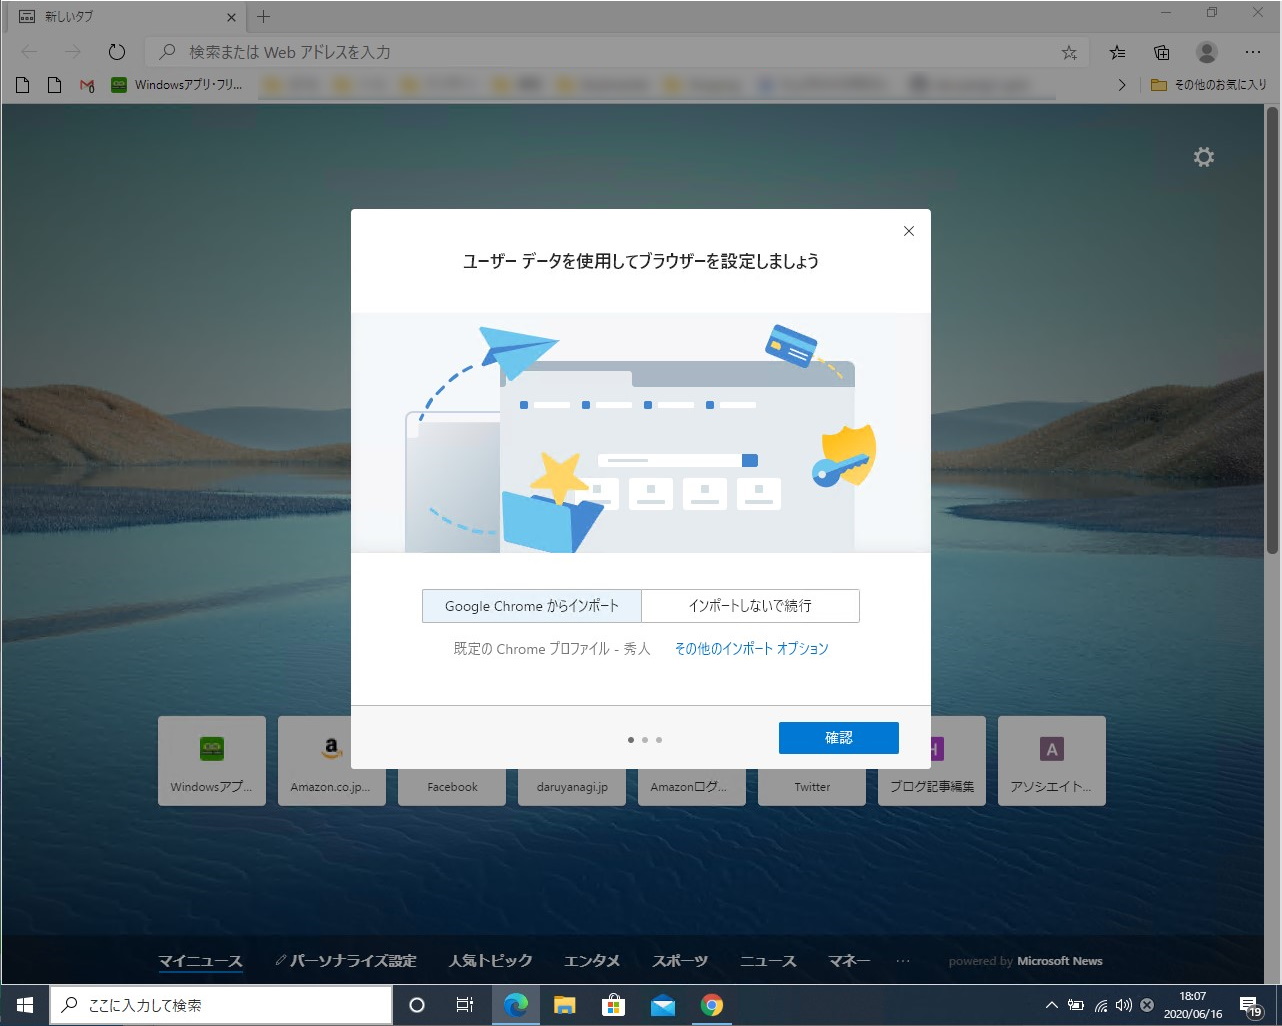Select the second carousel dot in dialog
The width and height of the screenshot is (1282, 1026).
(x=645, y=740)
